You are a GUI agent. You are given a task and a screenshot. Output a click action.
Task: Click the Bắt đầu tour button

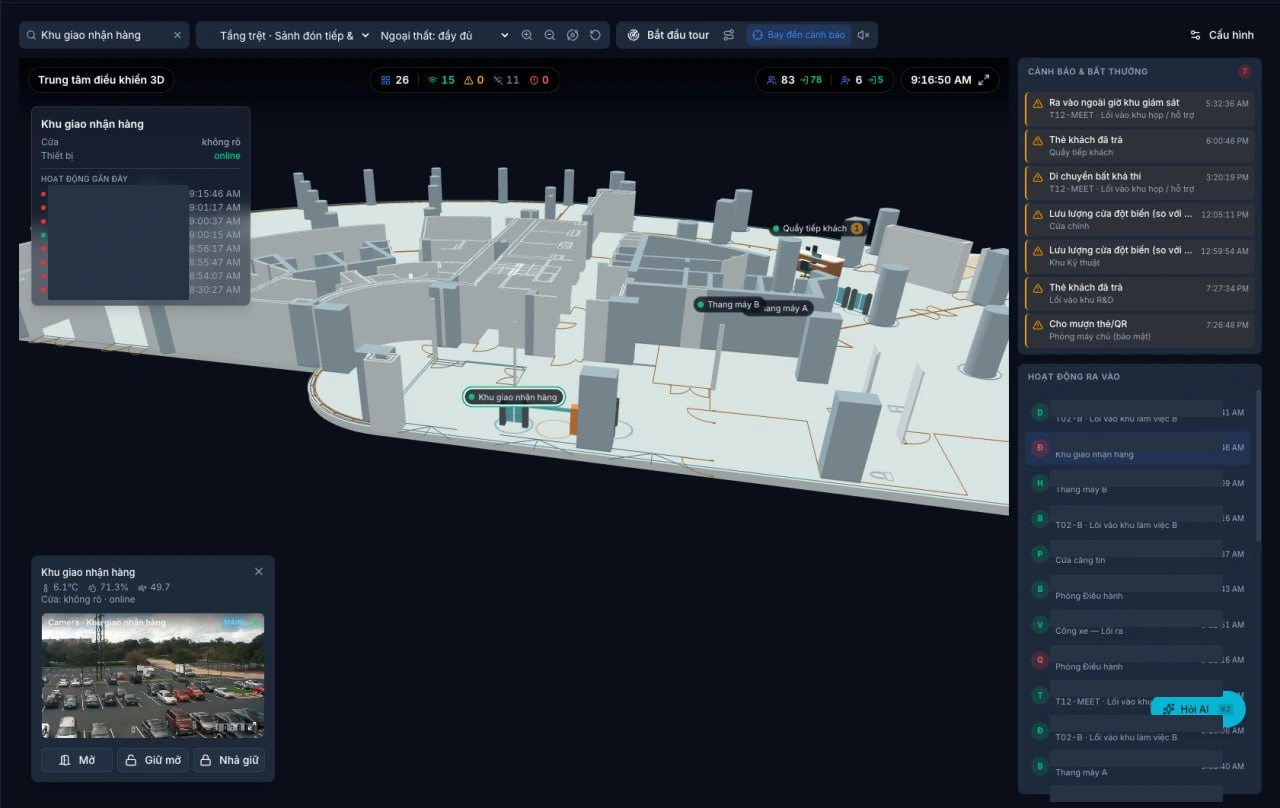668,35
